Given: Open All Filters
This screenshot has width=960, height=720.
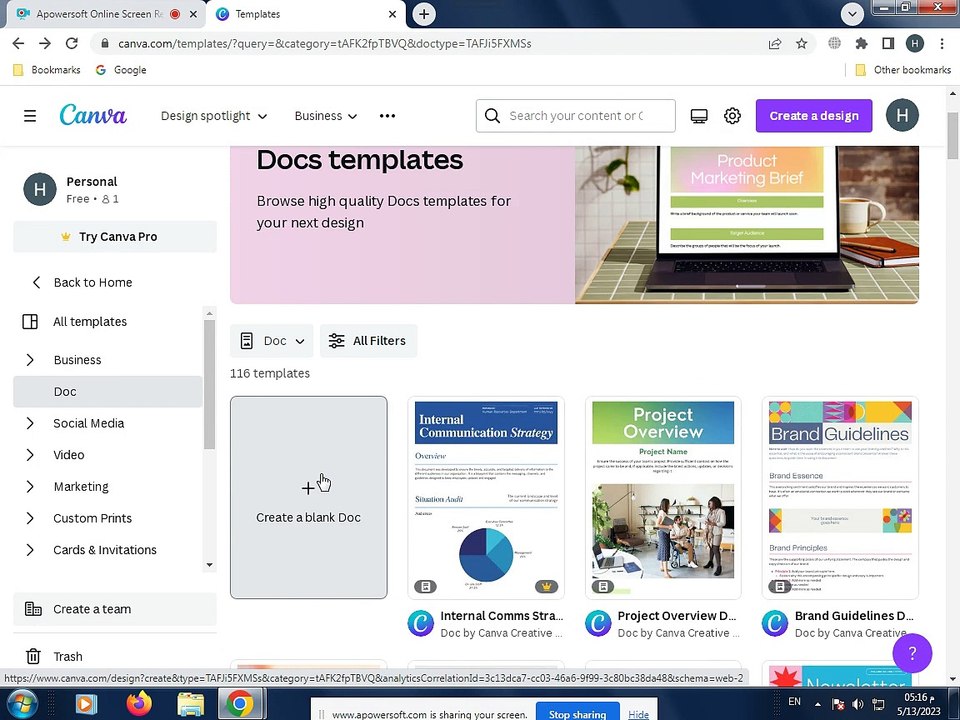Looking at the screenshot, I should (x=369, y=341).
